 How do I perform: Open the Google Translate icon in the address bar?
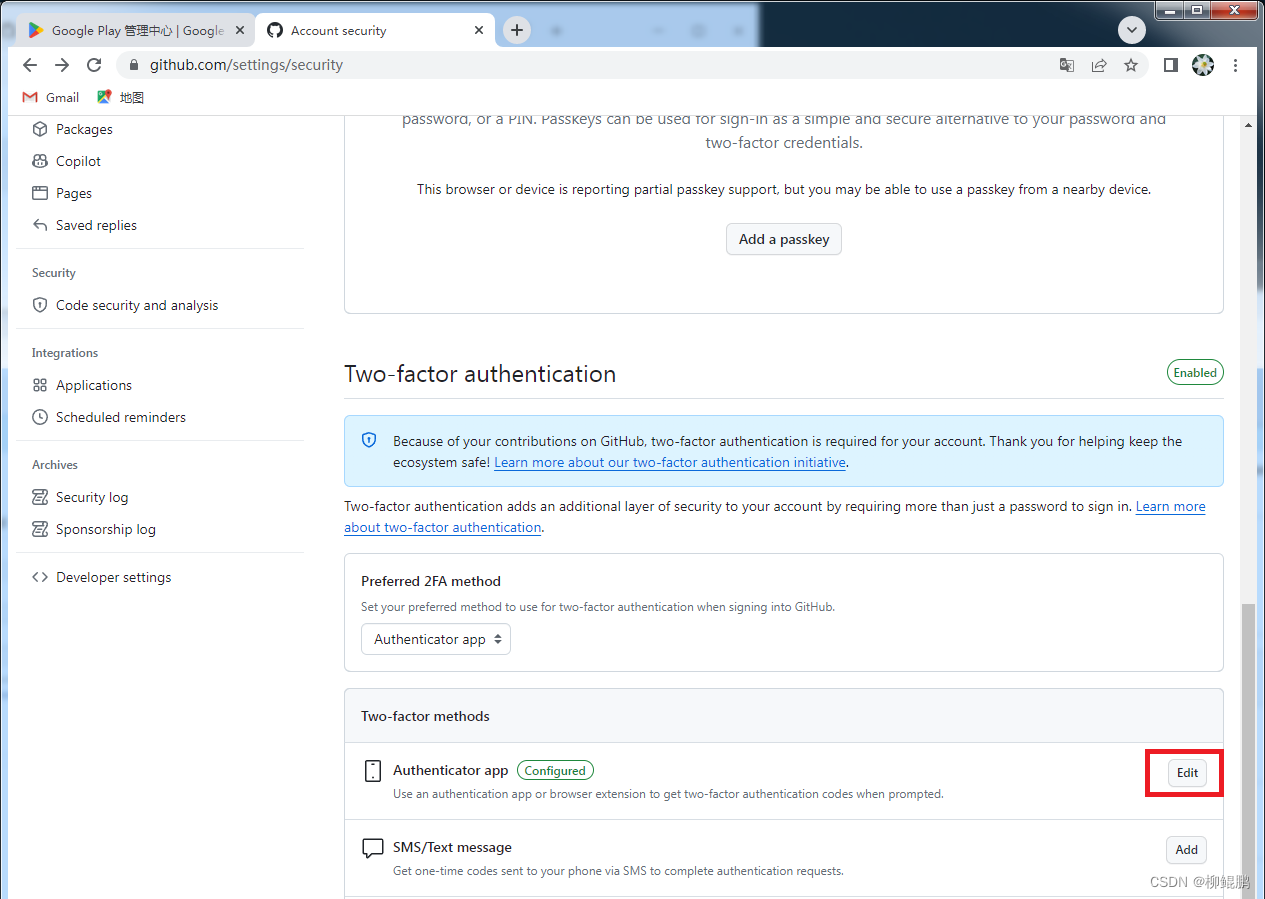click(1066, 64)
